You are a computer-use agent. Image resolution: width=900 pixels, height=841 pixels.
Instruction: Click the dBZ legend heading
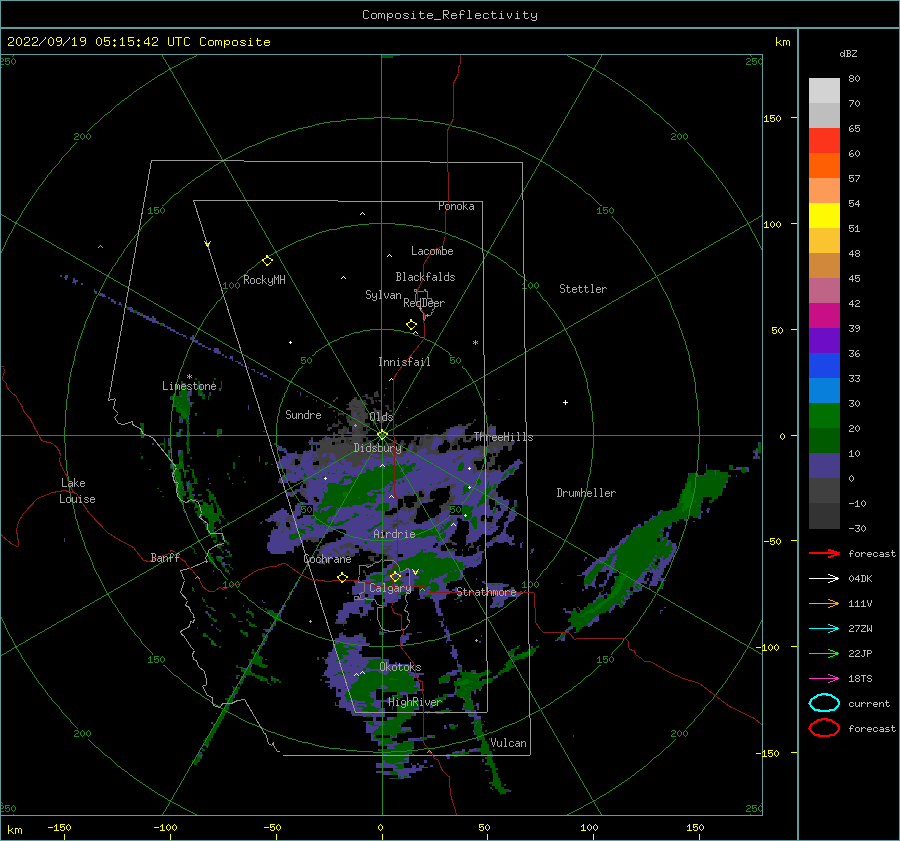848,53
